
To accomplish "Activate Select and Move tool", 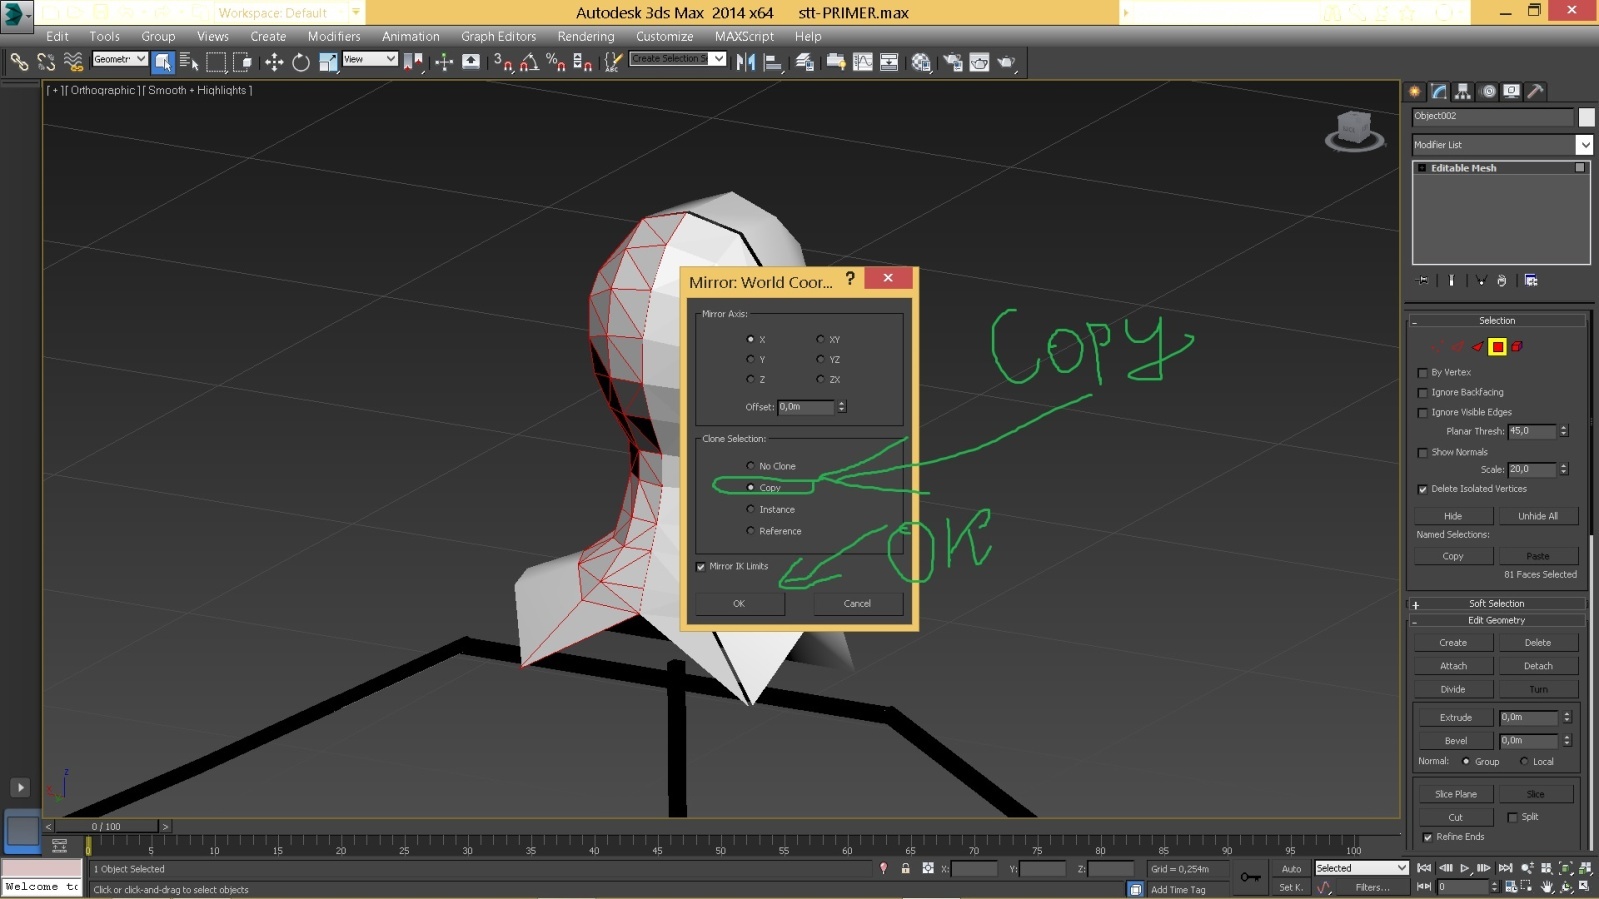I will [274, 62].
